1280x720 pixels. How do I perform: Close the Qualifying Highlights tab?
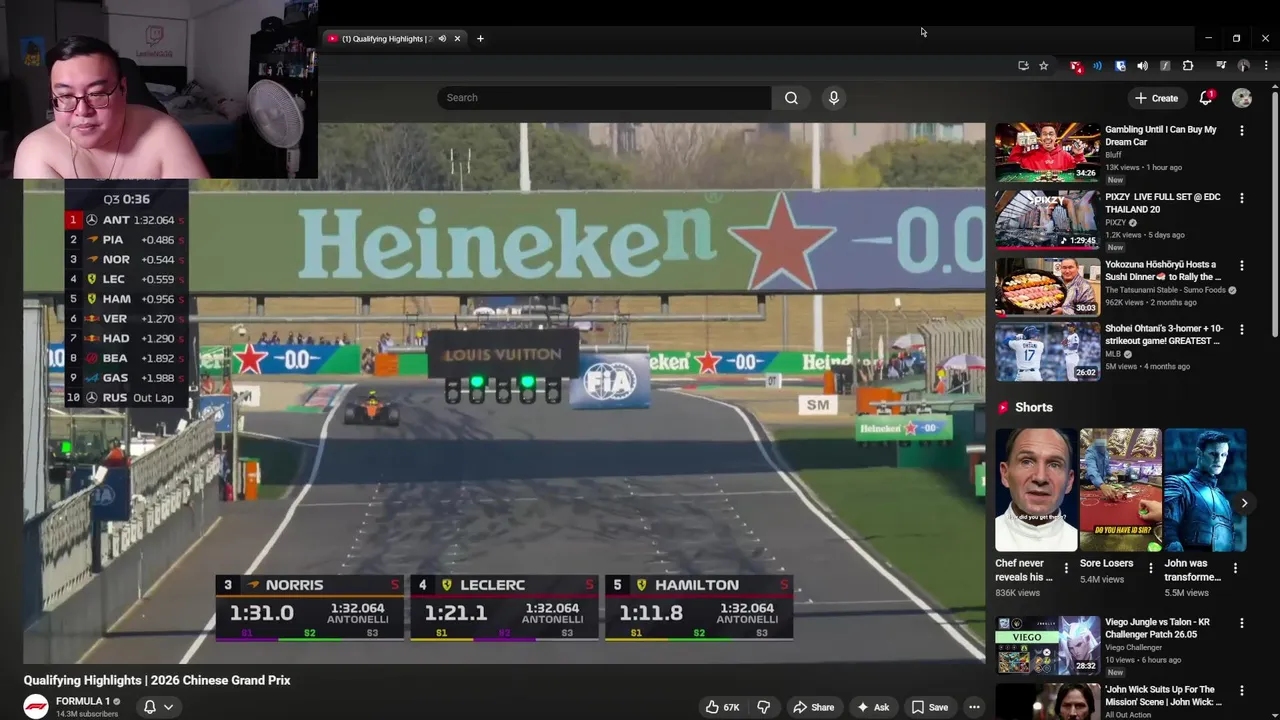click(457, 39)
